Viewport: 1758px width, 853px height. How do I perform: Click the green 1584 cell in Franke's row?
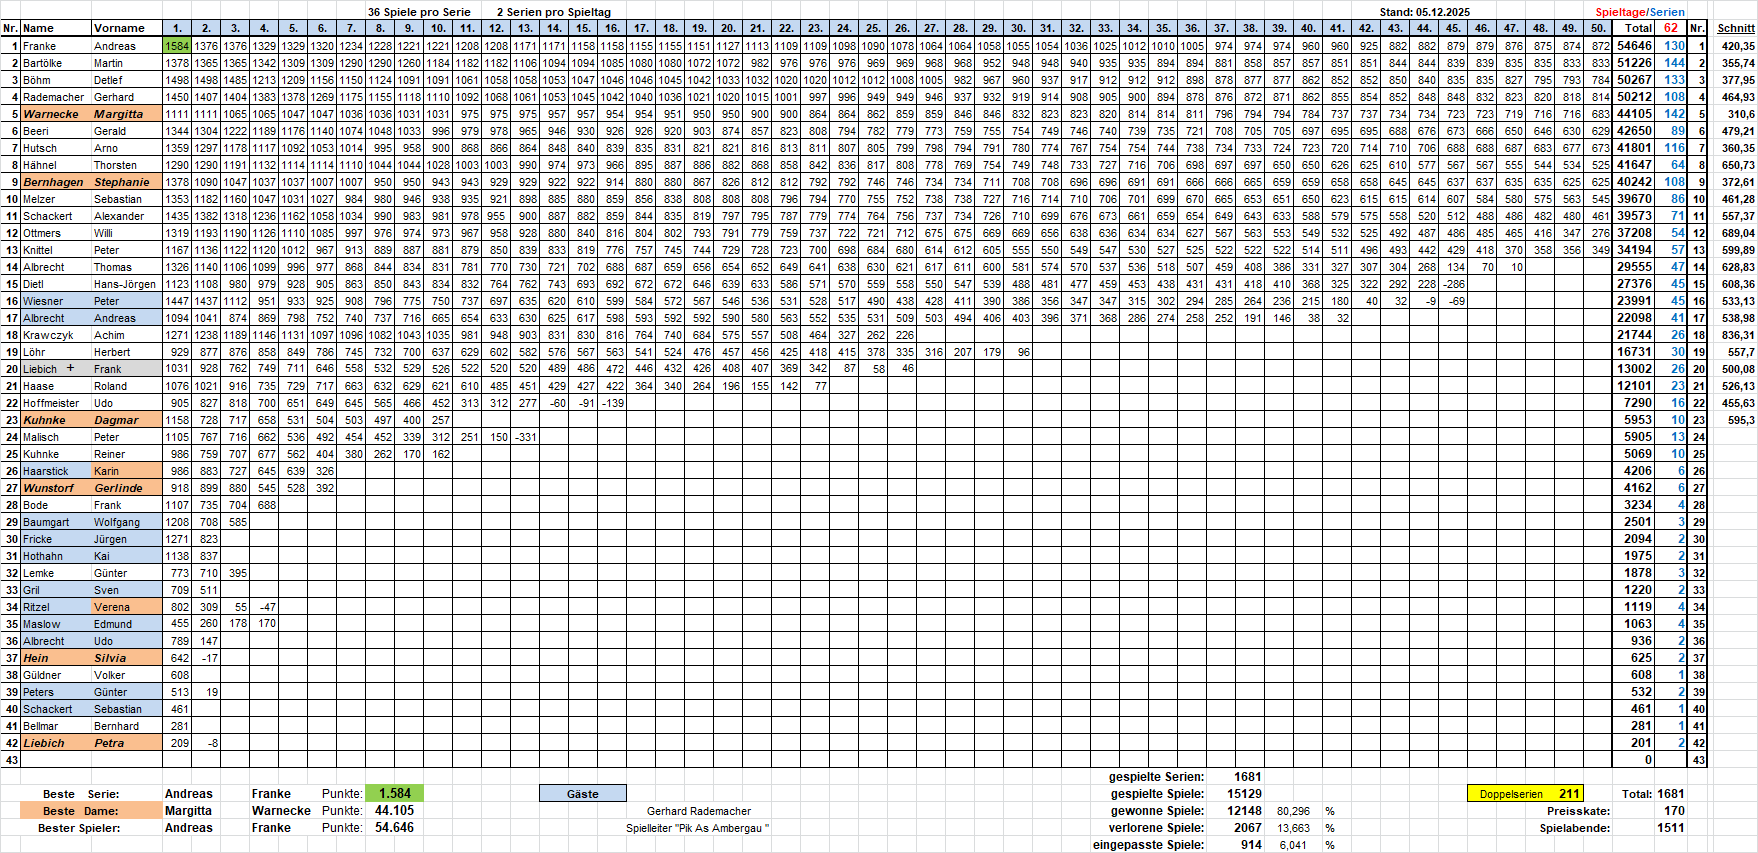[177, 46]
